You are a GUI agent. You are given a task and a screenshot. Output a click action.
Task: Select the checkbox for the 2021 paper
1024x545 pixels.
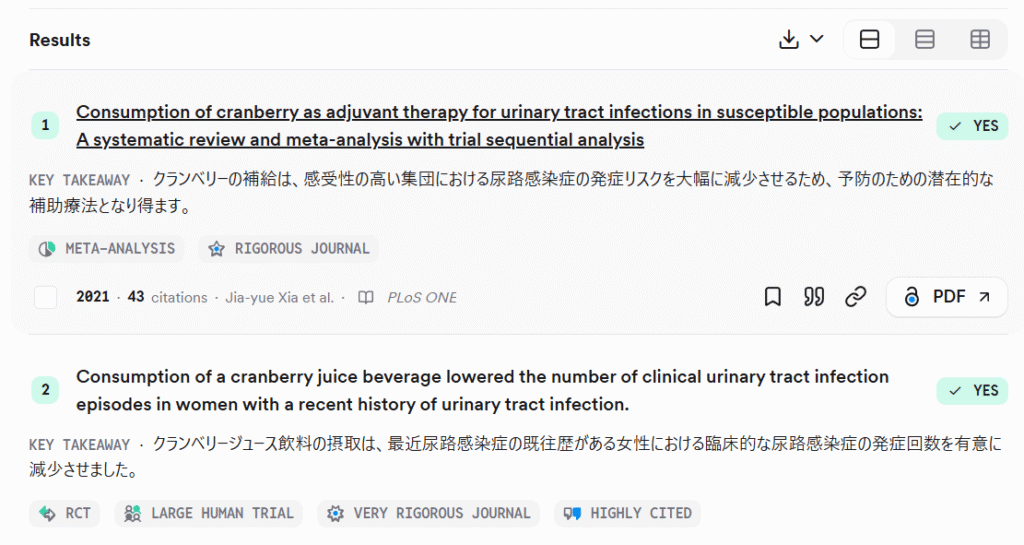(46, 297)
